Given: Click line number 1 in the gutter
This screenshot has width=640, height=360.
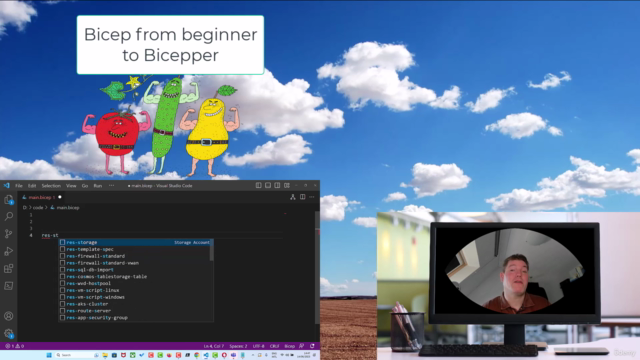Looking at the screenshot, I should 31,215.
